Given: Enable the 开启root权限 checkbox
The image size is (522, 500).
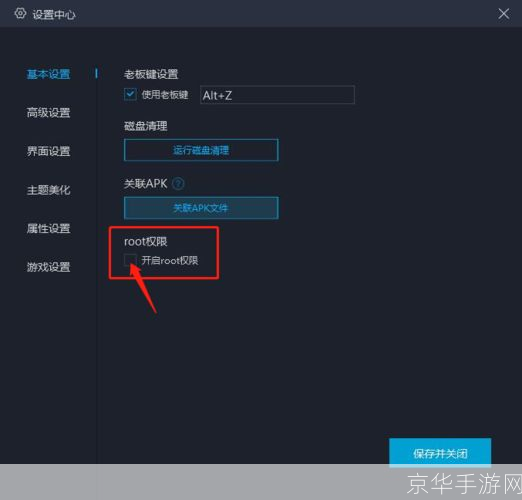Looking at the screenshot, I should tap(130, 260).
